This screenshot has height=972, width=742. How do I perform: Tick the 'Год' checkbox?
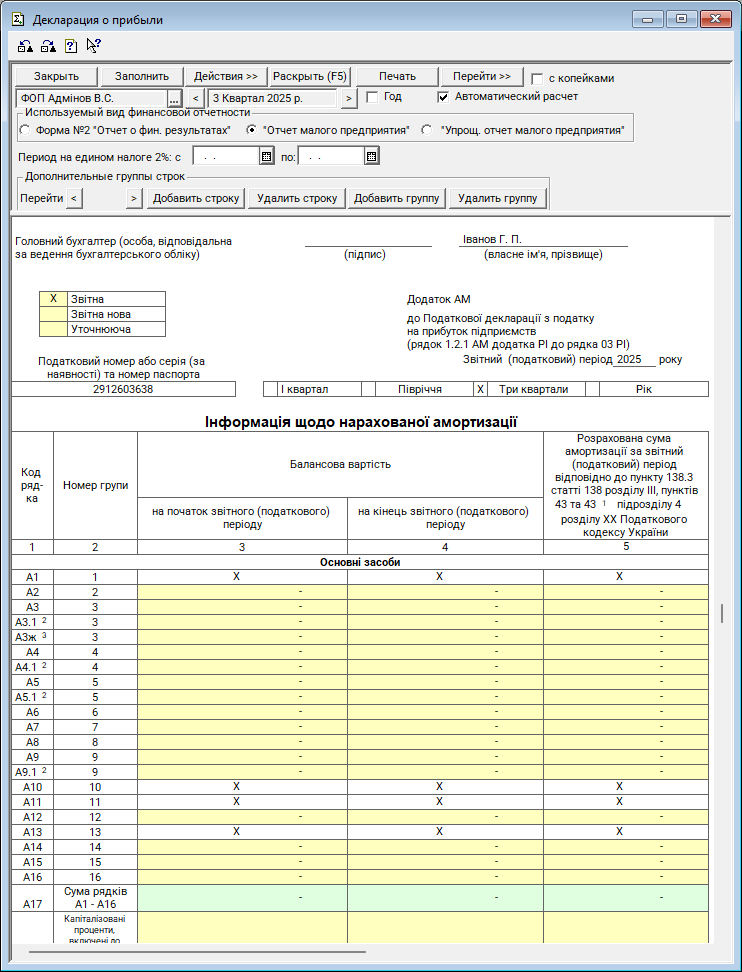[372, 97]
